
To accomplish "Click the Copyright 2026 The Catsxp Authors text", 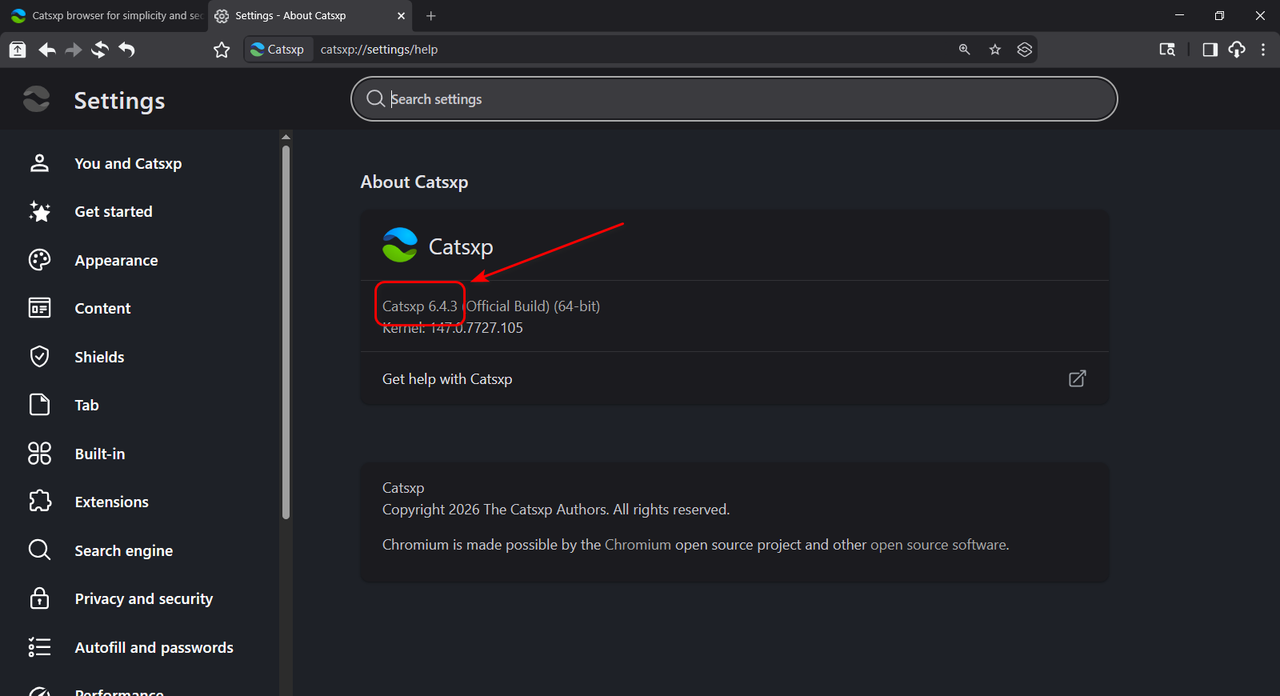I will pos(556,510).
